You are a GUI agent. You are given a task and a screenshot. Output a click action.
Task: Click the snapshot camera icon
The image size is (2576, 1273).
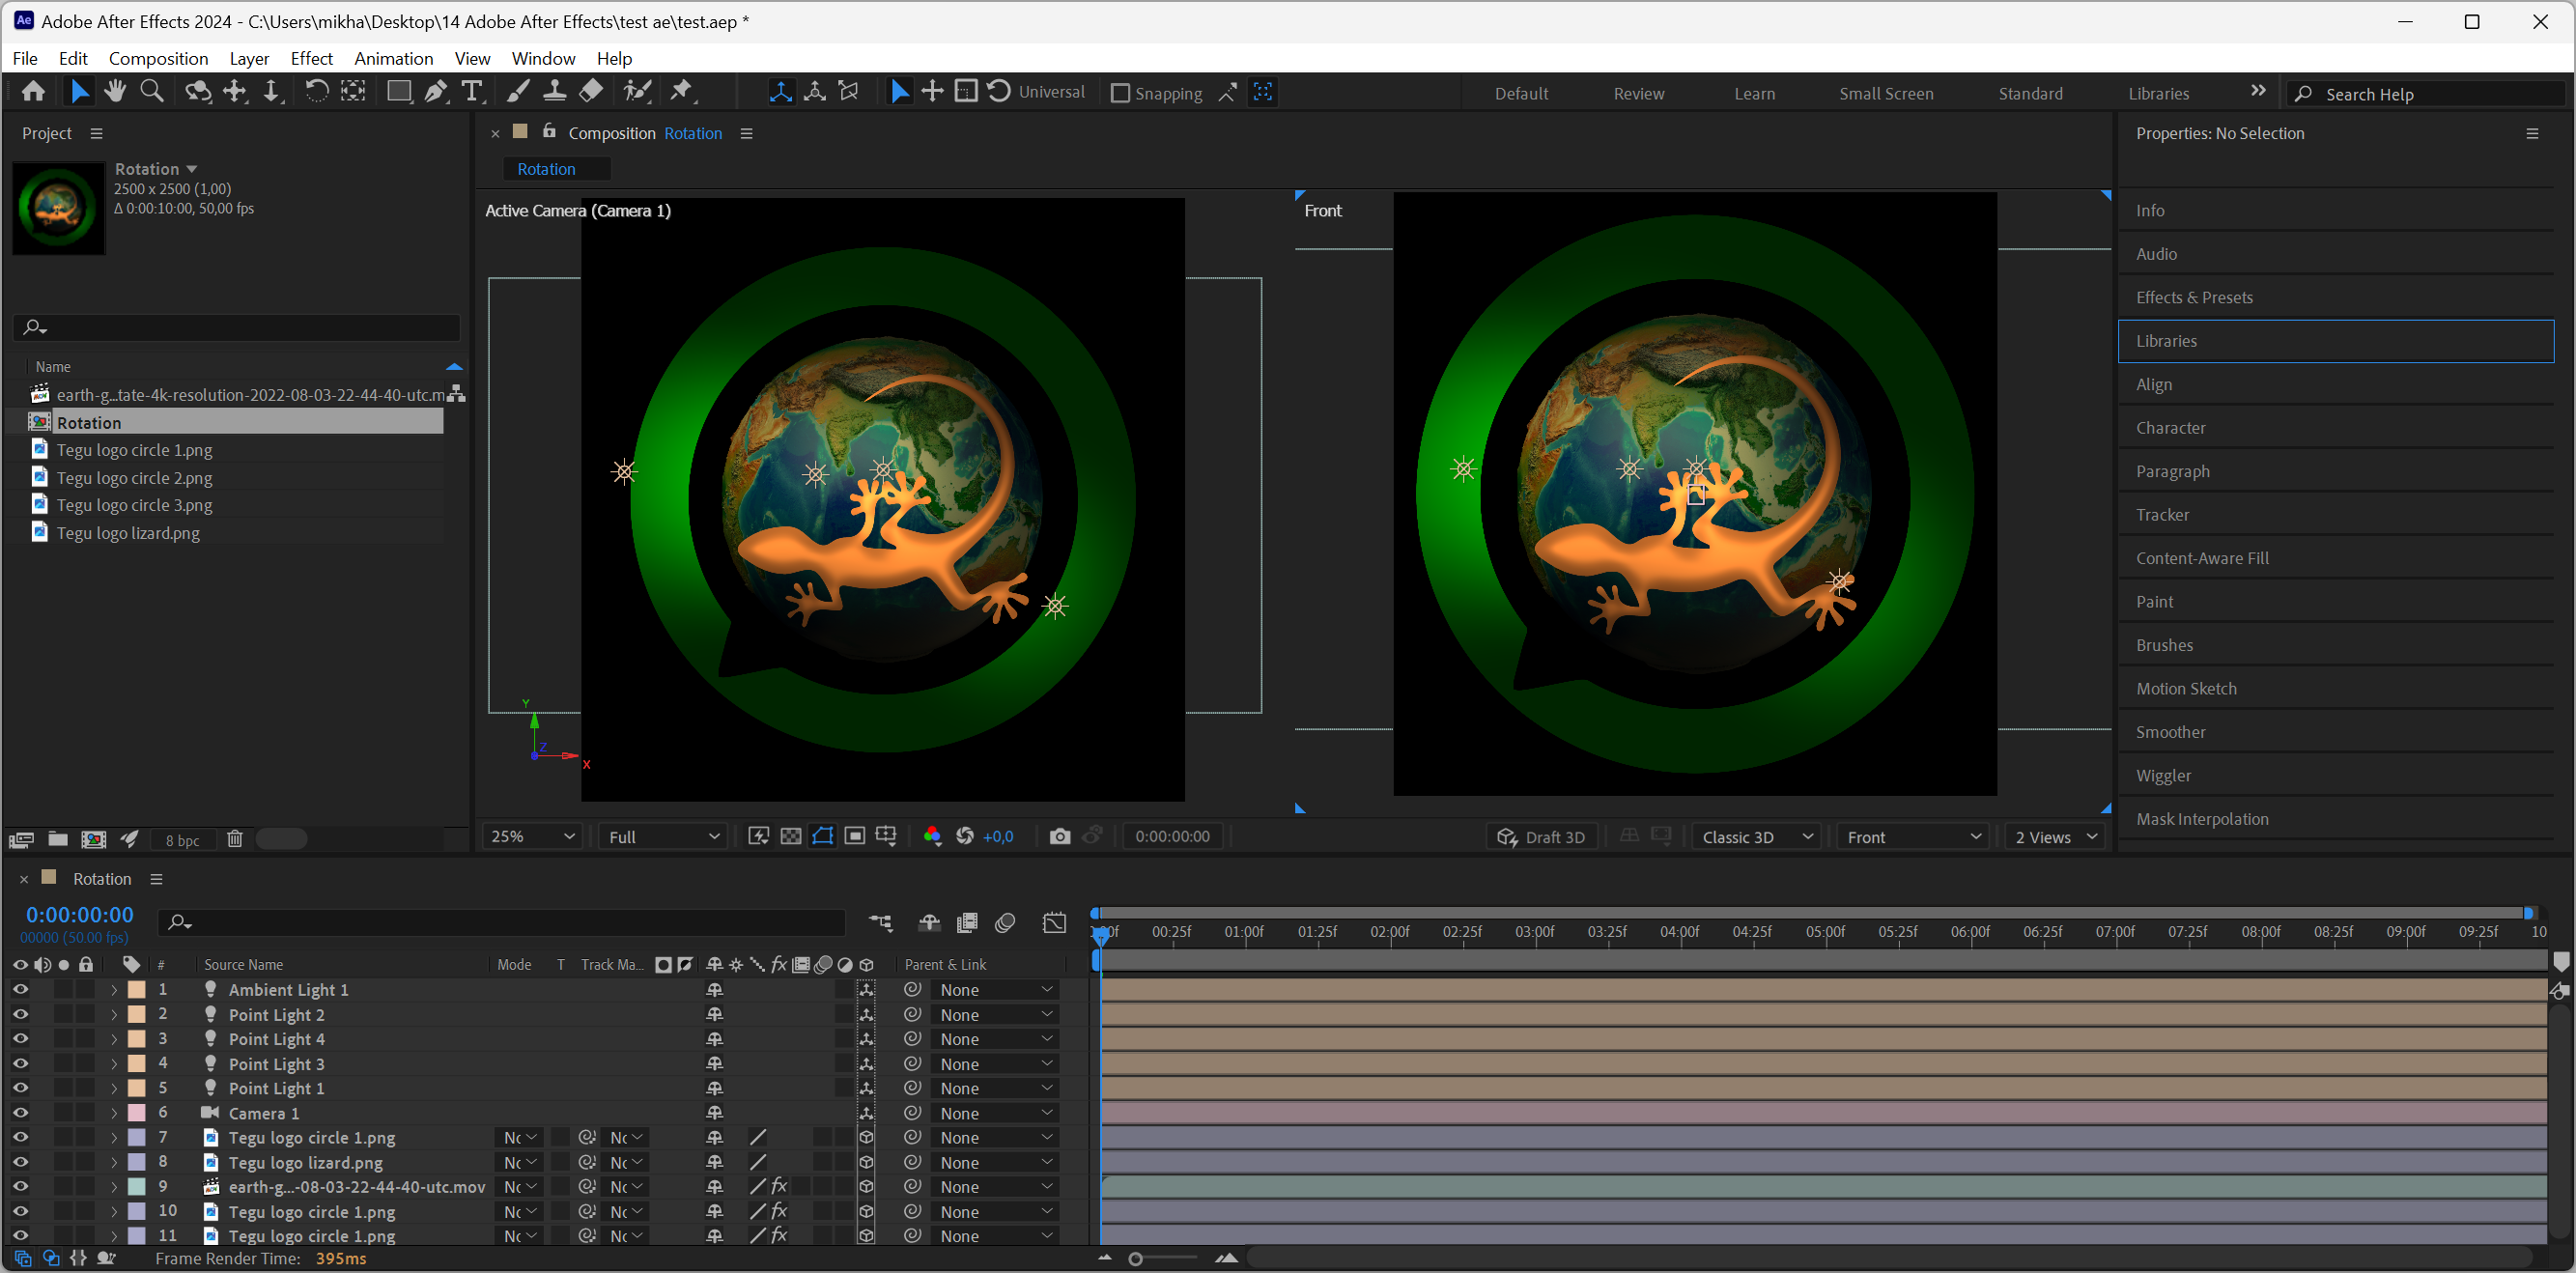click(x=1059, y=836)
